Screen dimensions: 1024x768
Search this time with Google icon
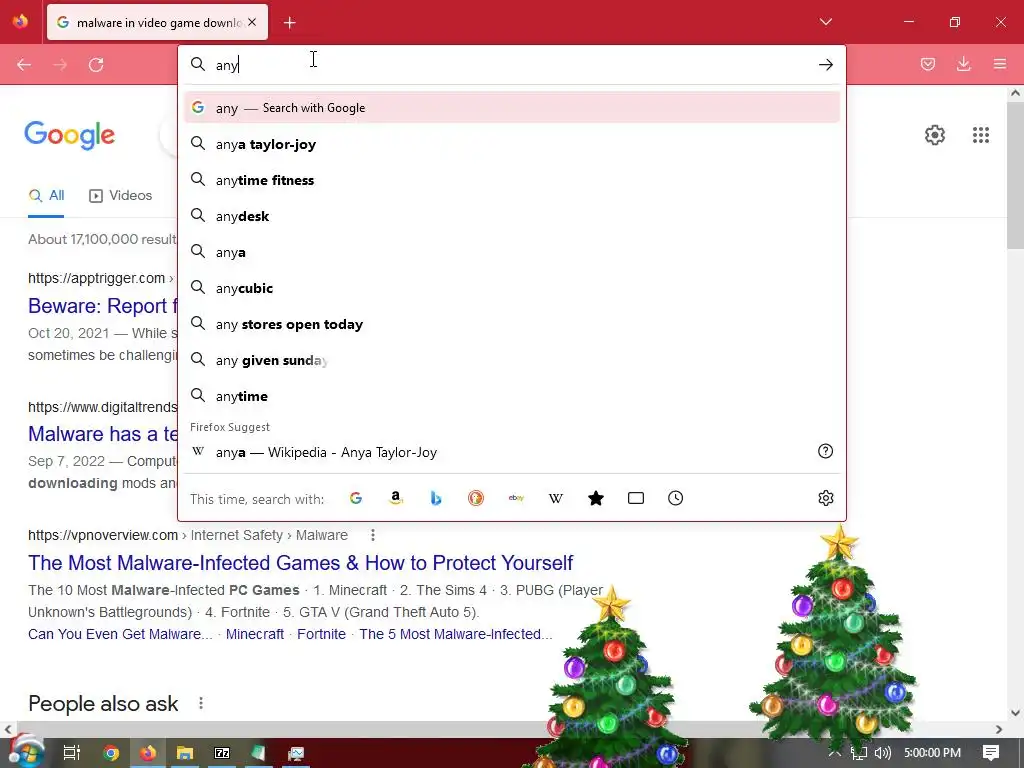point(356,498)
